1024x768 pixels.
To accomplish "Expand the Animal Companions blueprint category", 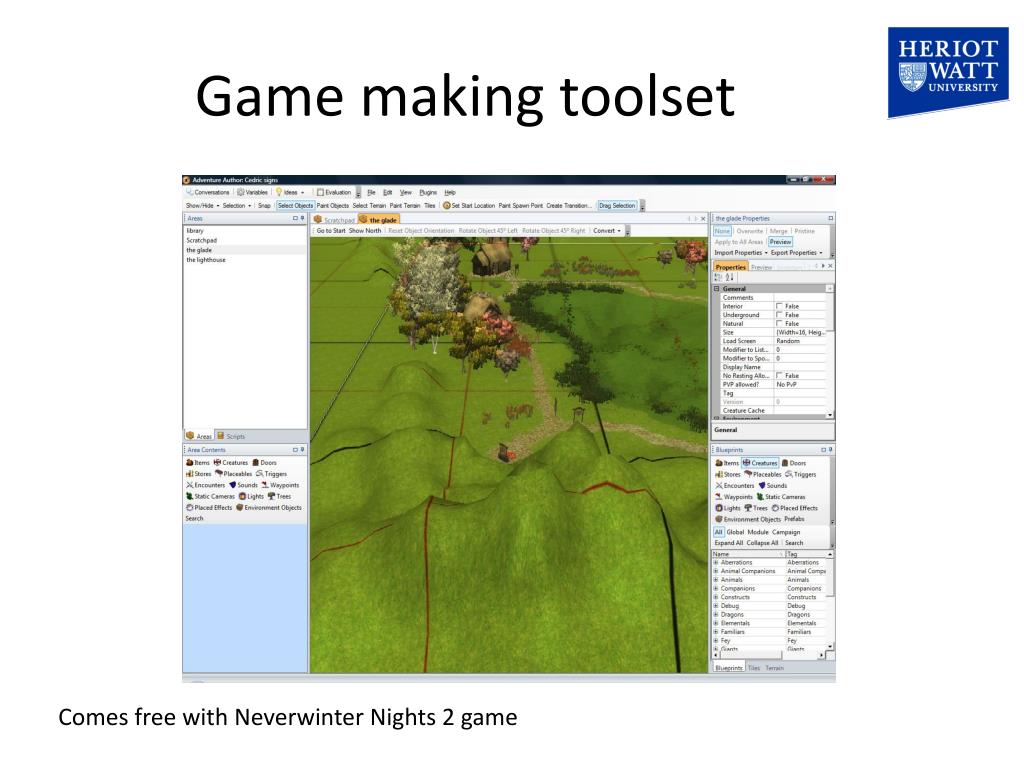I will pos(716,571).
